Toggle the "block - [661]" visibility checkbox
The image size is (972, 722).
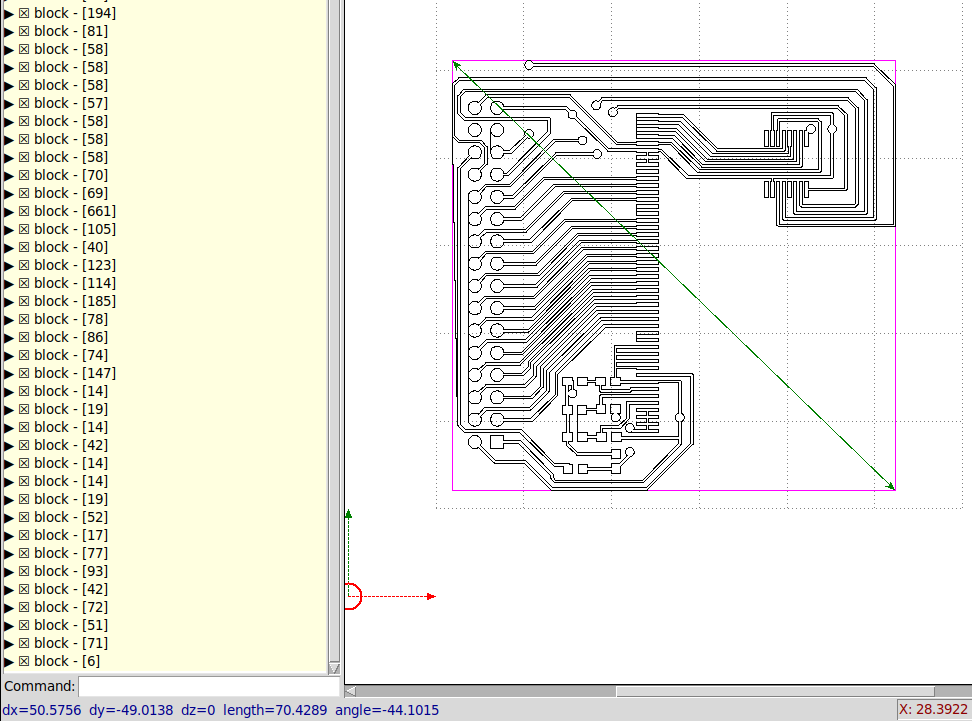tap(22, 210)
